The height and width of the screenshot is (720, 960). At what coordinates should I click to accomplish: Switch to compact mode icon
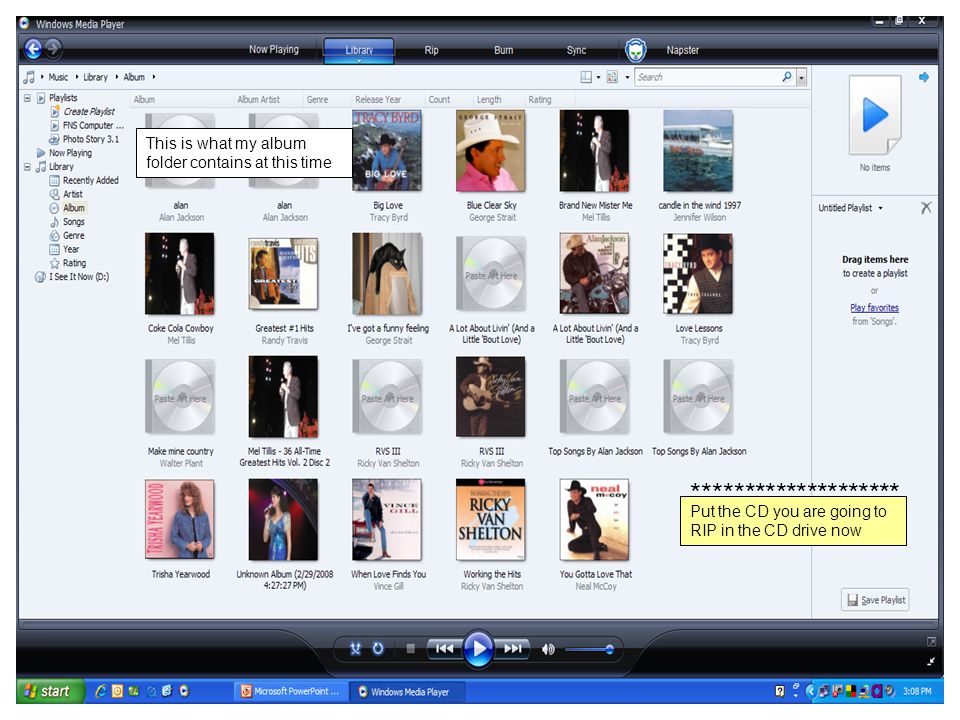931,661
